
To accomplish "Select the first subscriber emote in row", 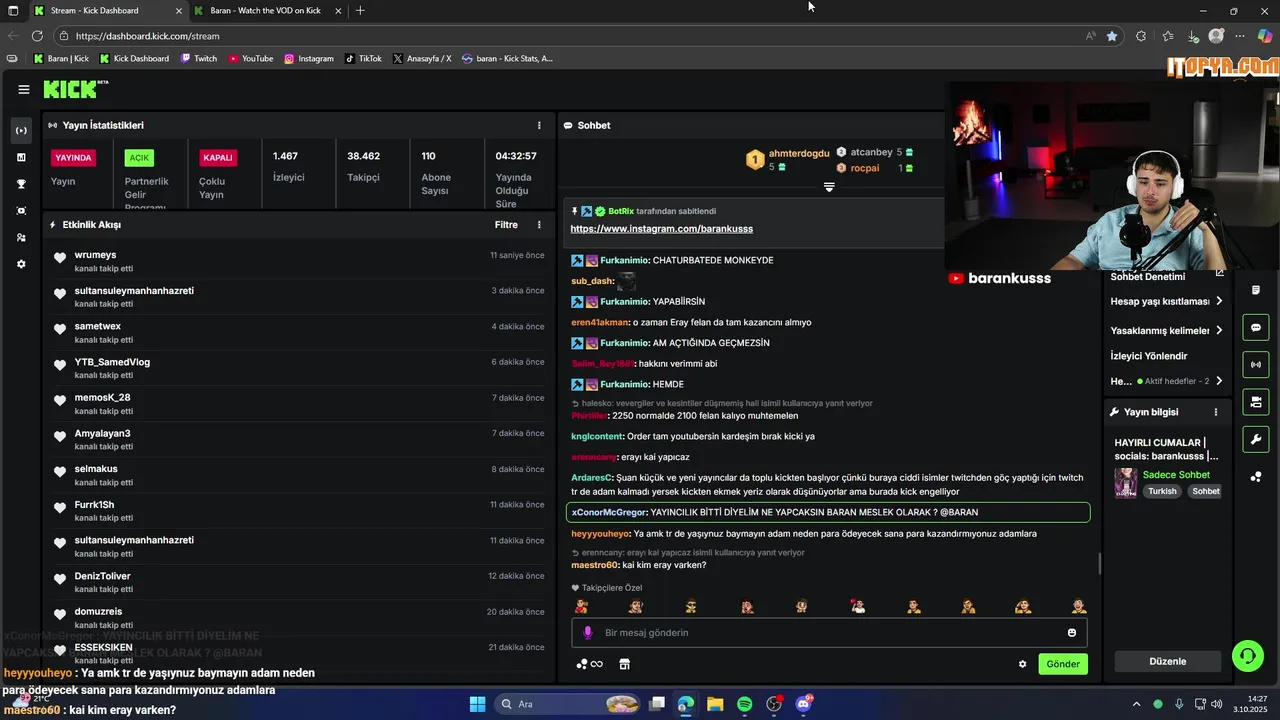I will (582, 606).
